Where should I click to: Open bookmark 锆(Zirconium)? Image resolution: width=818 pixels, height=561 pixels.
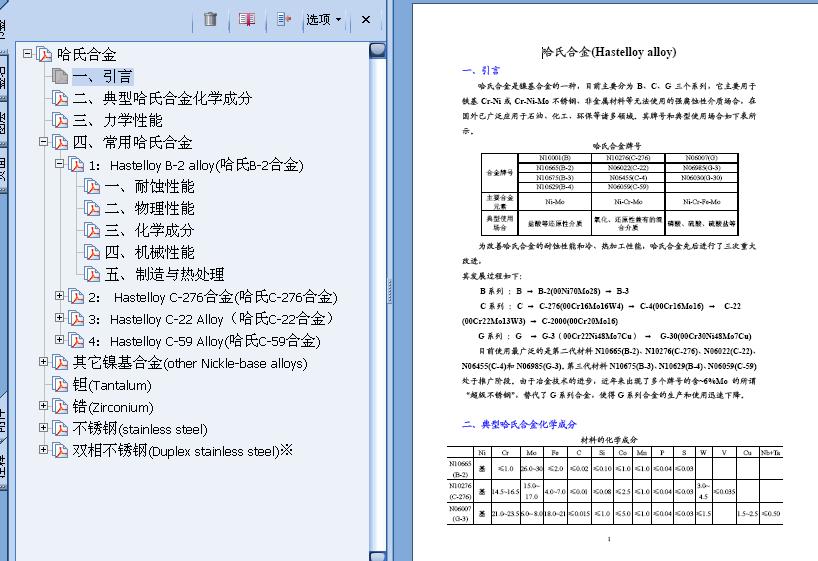[113, 407]
